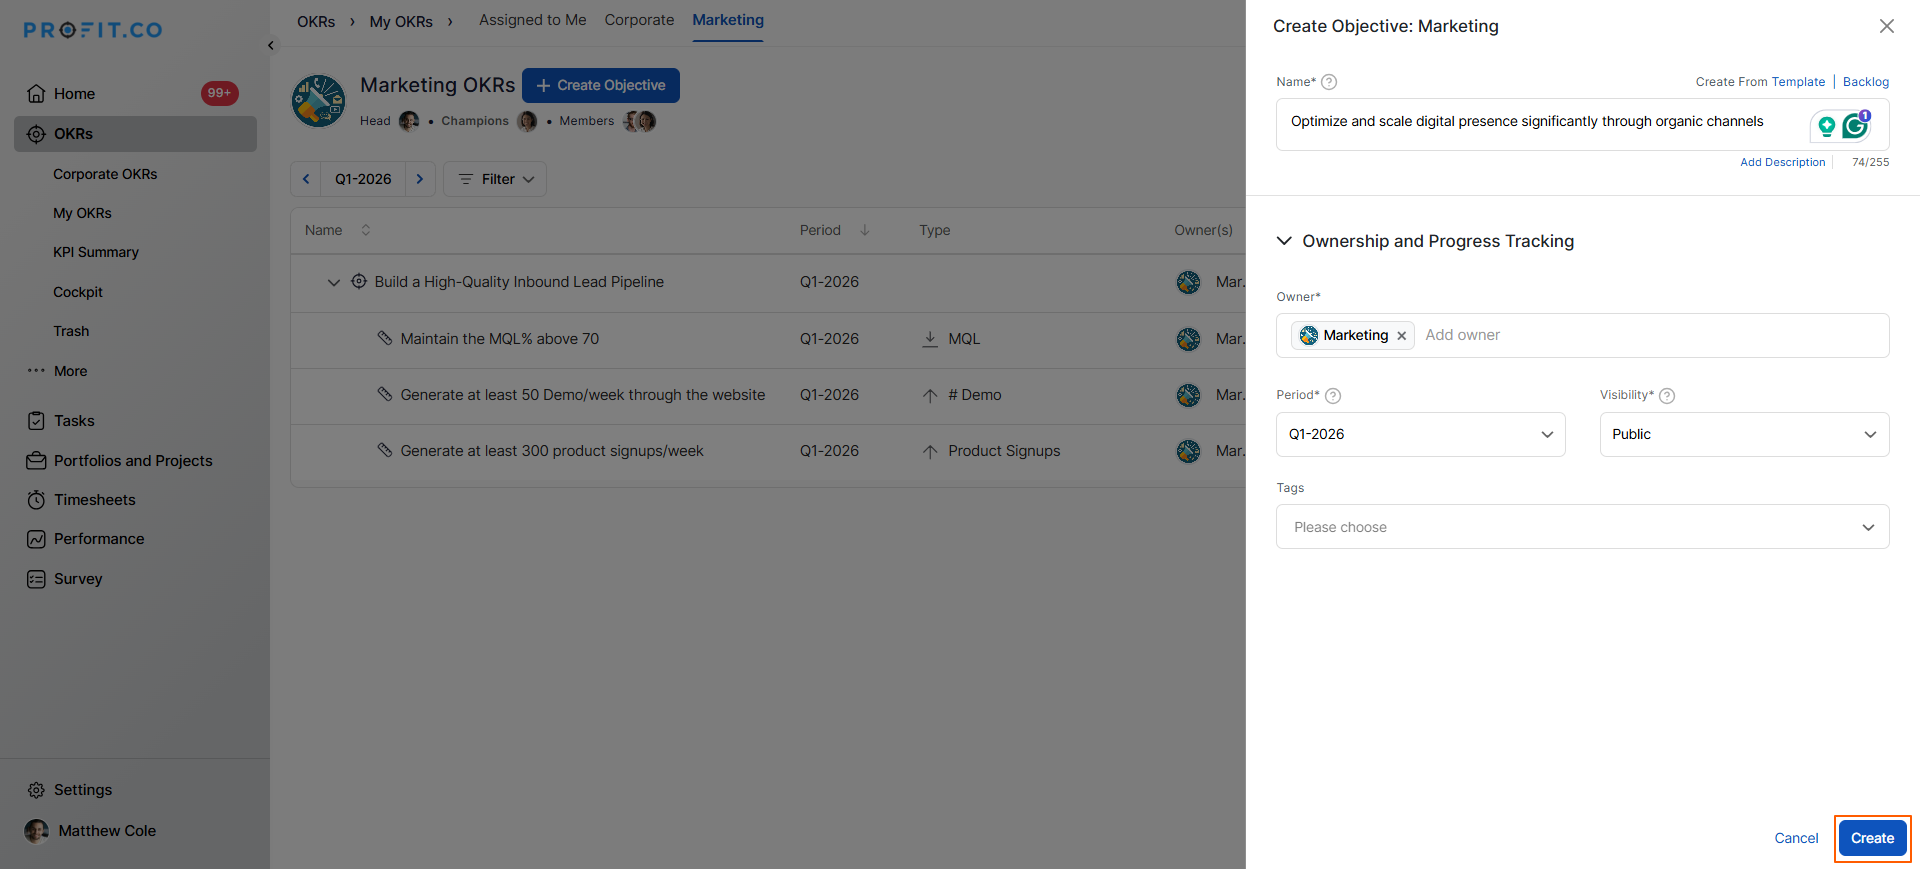Collapse Build a High-Quality Inbound Lead Pipeline row

pos(334,282)
